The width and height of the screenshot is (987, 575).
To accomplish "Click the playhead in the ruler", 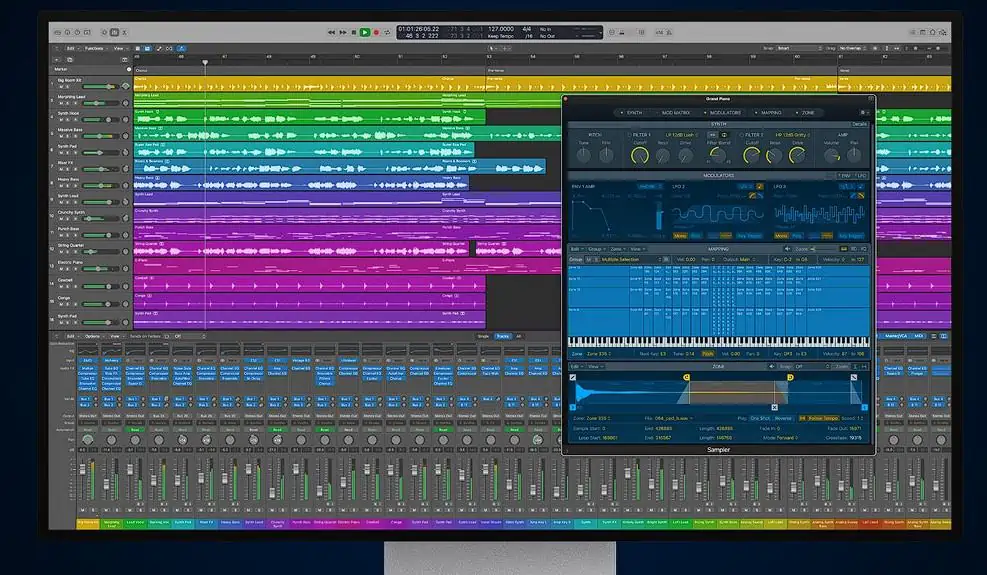I will point(205,62).
